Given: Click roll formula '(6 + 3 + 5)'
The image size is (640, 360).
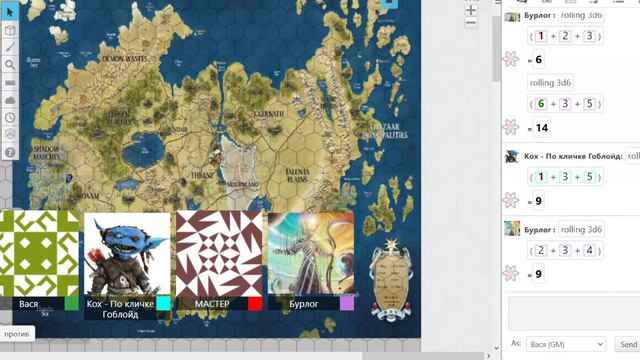Looking at the screenshot, I should pyautogui.click(x=565, y=104).
